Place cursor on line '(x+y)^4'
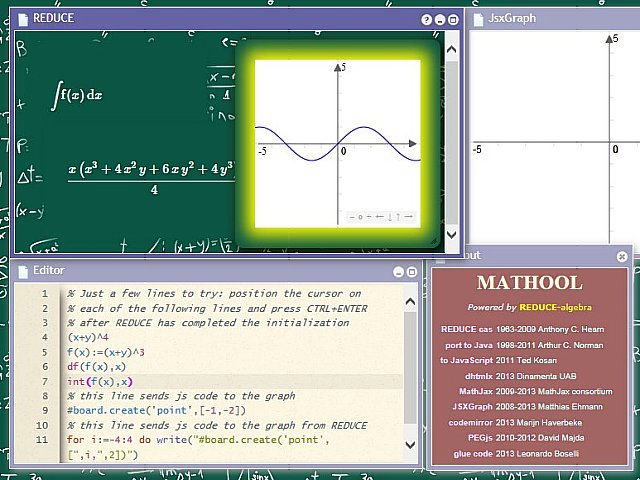 [x=88, y=337]
